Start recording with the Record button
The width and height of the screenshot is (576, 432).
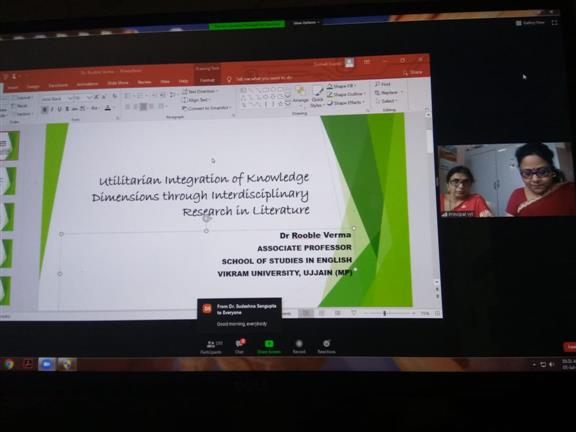[x=299, y=347]
